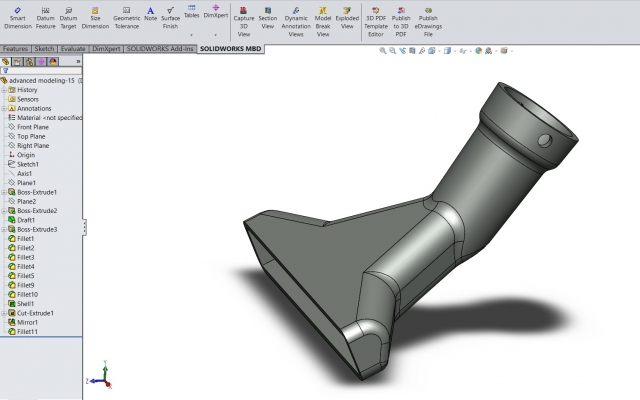
Task: Expand Boss-Extrude1 feature
Action: 4,192
